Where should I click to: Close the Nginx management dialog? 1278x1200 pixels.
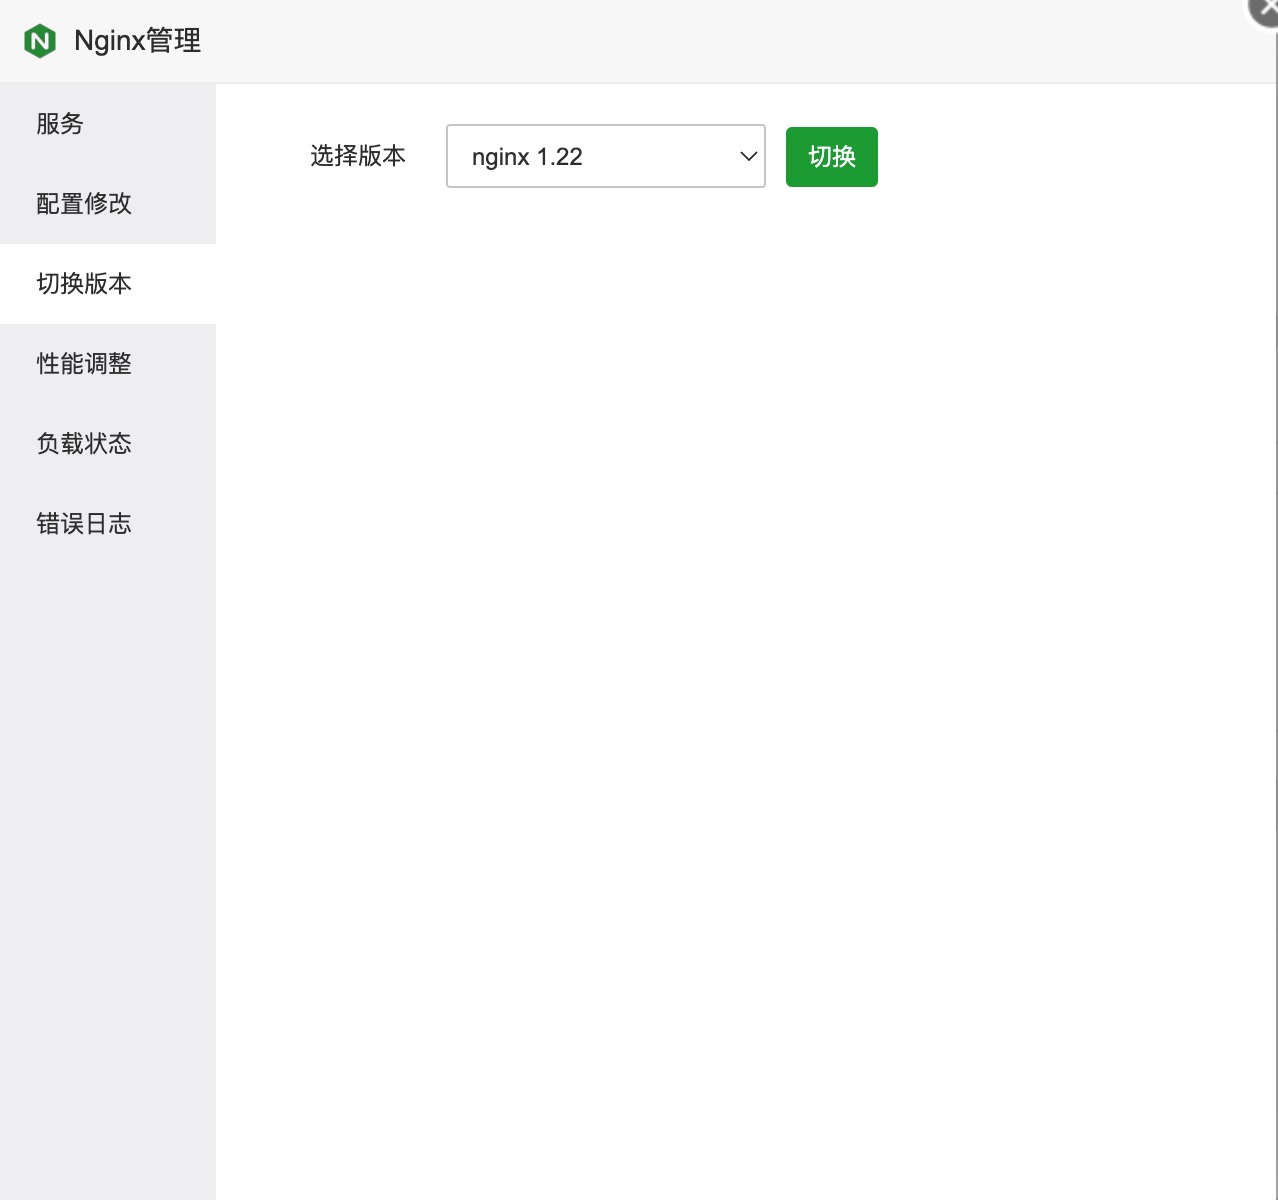tap(1266, 8)
